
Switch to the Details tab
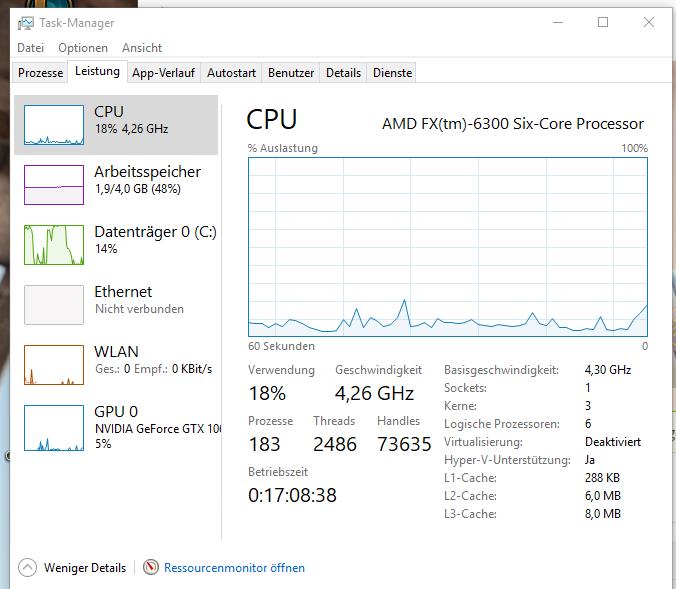(x=343, y=73)
